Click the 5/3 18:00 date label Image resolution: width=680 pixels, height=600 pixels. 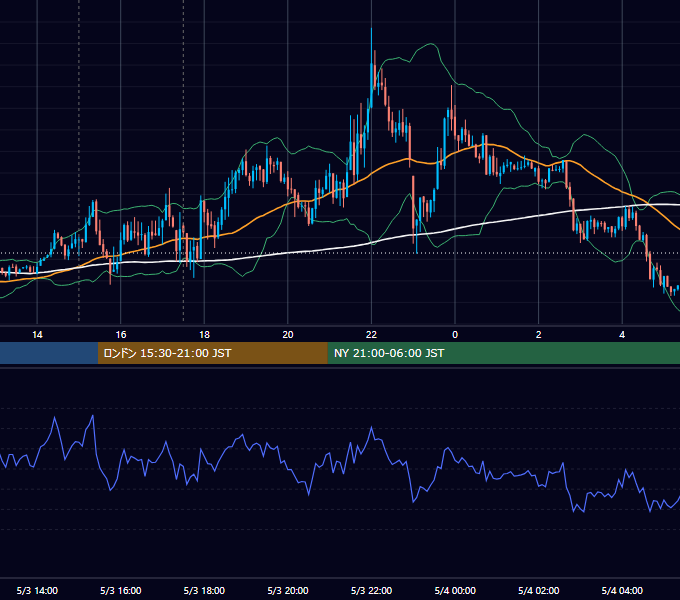click(x=204, y=590)
